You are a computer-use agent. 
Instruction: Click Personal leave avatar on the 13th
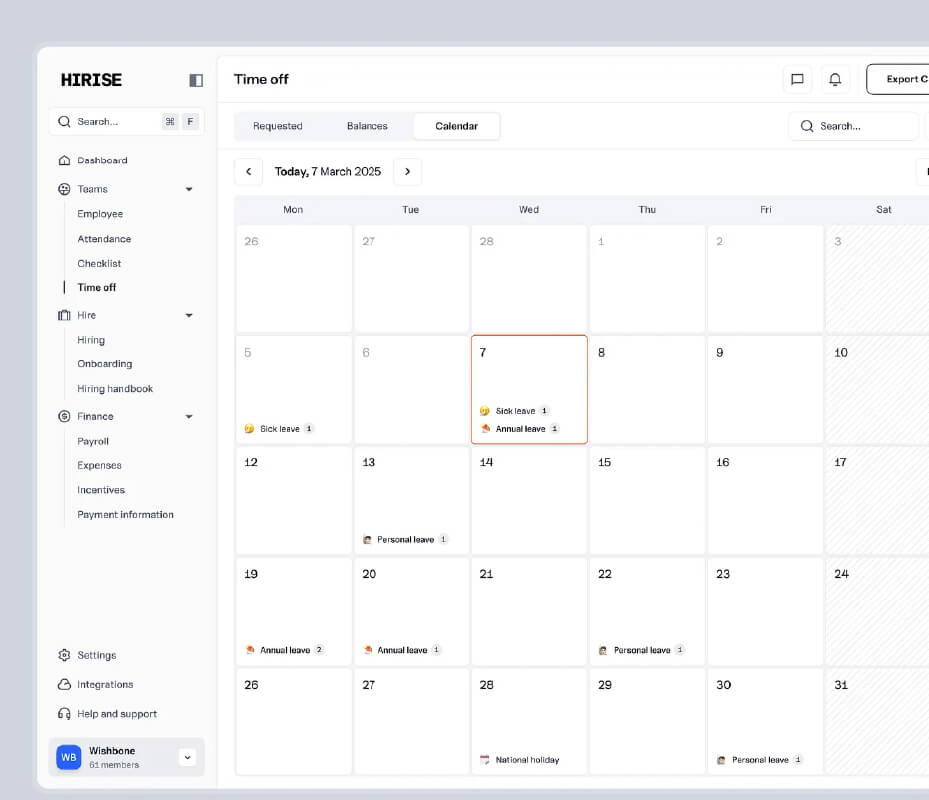(367, 540)
